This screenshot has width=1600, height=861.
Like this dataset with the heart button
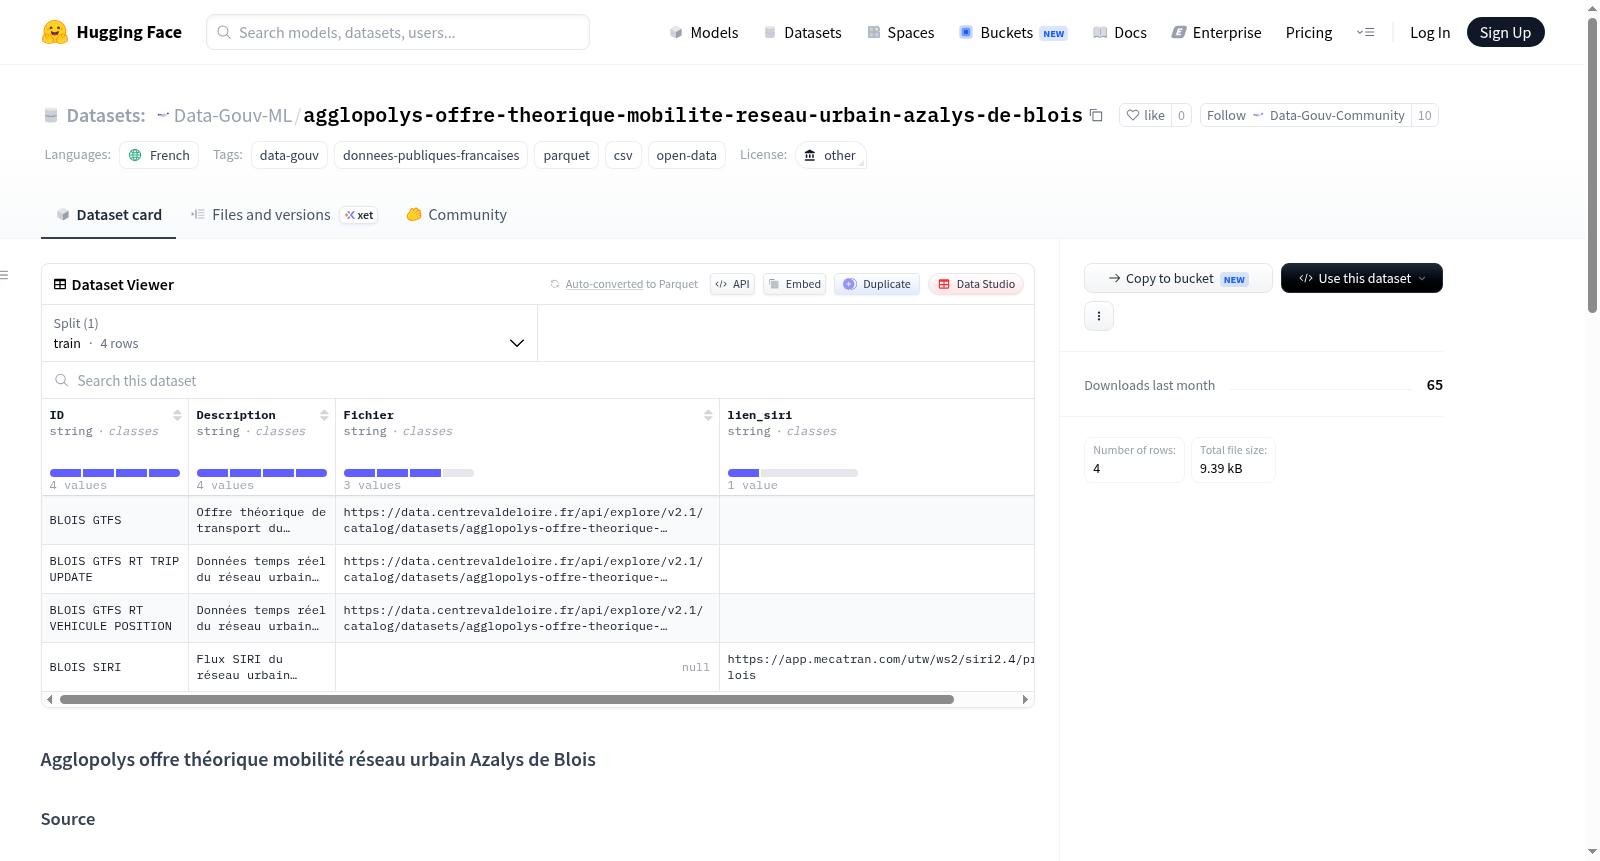click(x=1145, y=115)
